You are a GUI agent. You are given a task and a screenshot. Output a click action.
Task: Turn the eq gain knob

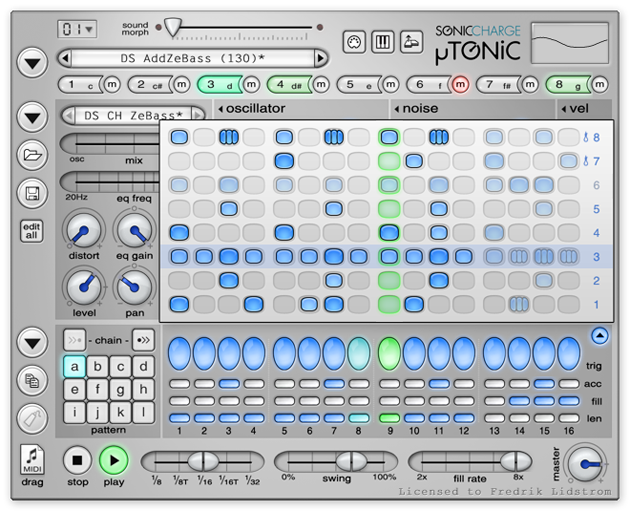(x=134, y=230)
